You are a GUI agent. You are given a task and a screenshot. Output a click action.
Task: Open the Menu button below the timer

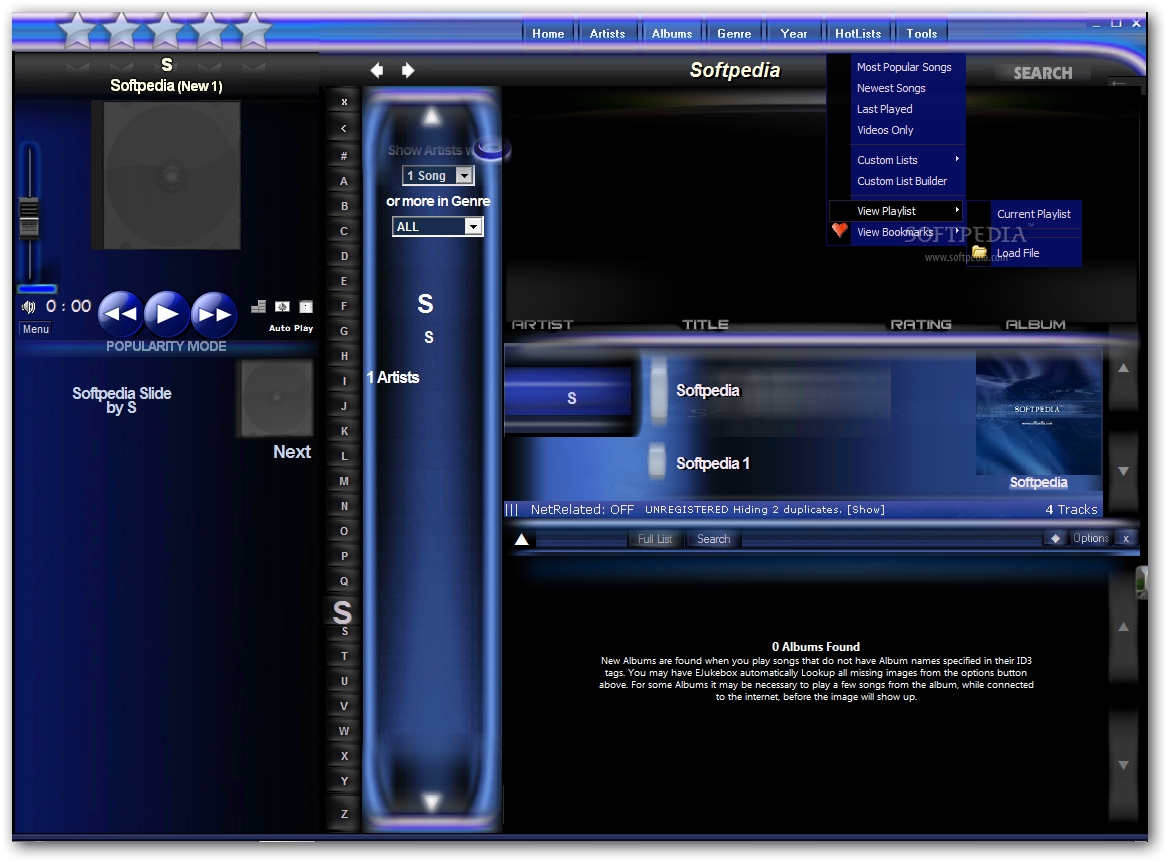pos(35,329)
